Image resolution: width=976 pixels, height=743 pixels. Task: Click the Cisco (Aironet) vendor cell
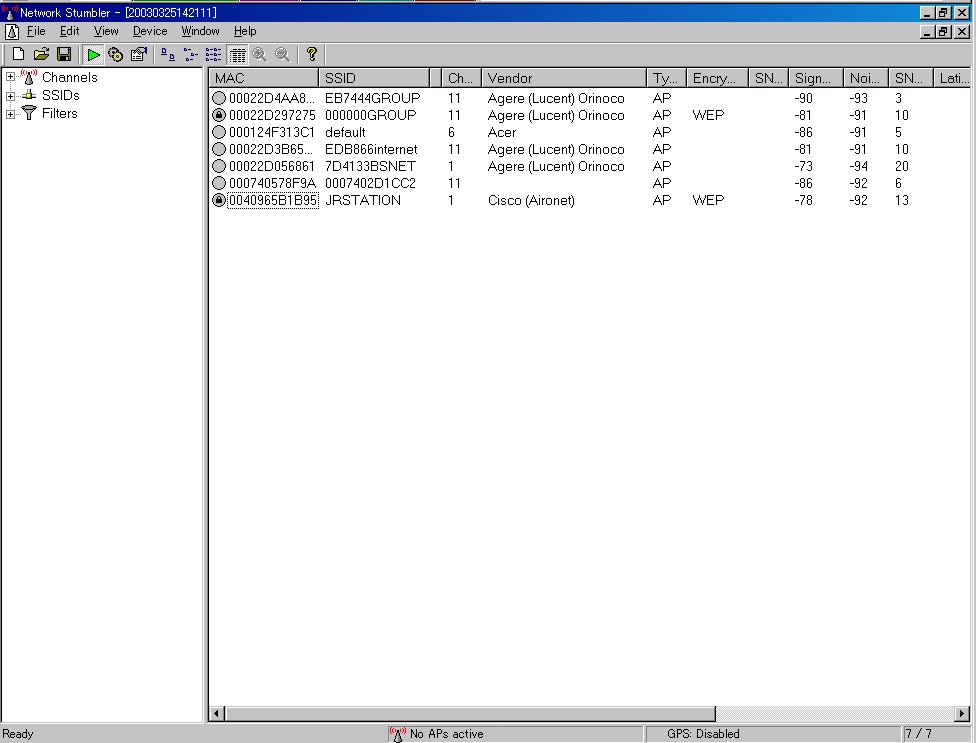pyautogui.click(x=531, y=200)
